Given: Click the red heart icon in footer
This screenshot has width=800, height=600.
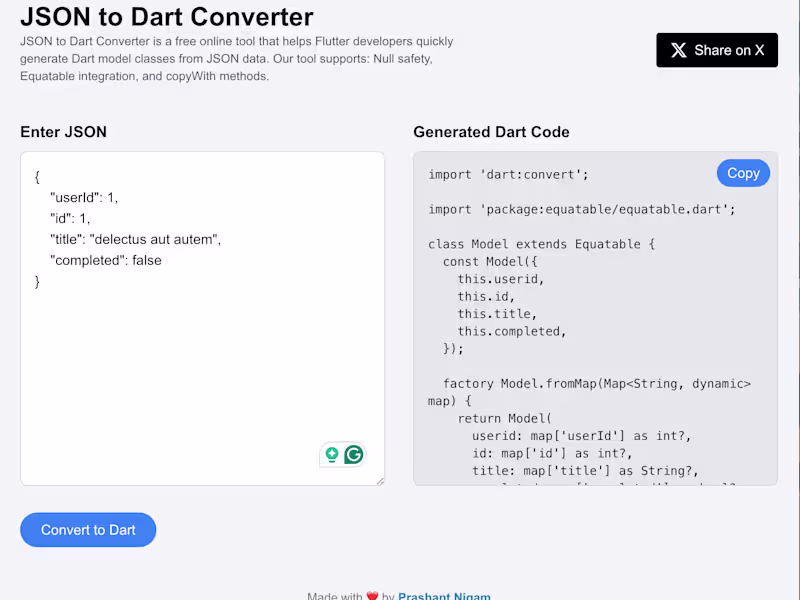Looking at the screenshot, I should coord(372,596).
